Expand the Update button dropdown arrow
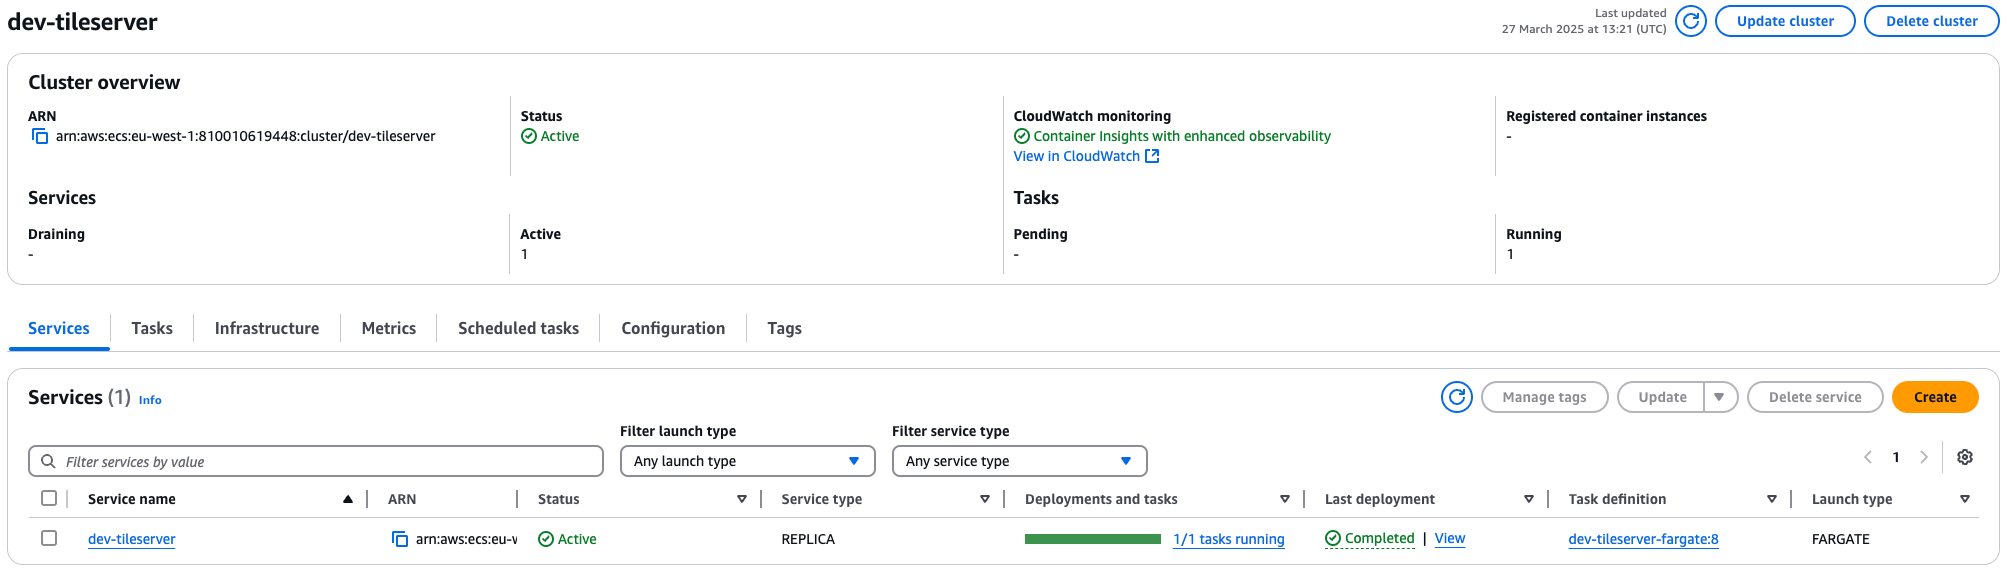The width and height of the screenshot is (2008, 569). pyautogui.click(x=1720, y=397)
